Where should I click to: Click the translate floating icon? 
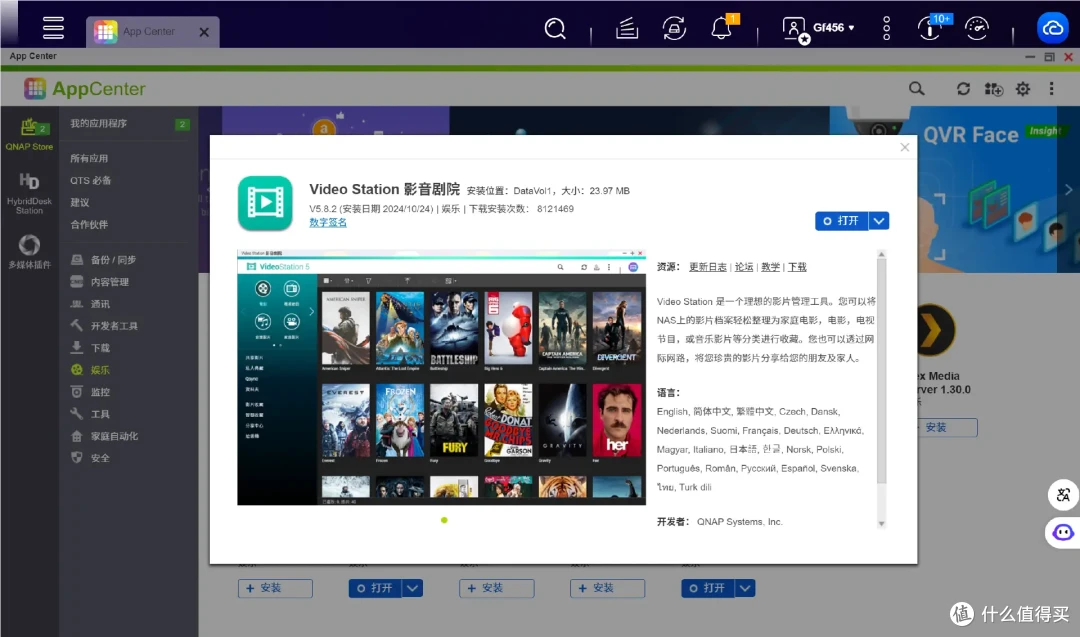(x=1063, y=494)
